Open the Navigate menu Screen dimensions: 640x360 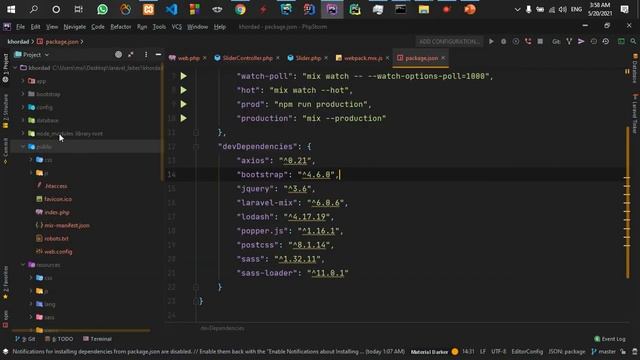coord(74,27)
